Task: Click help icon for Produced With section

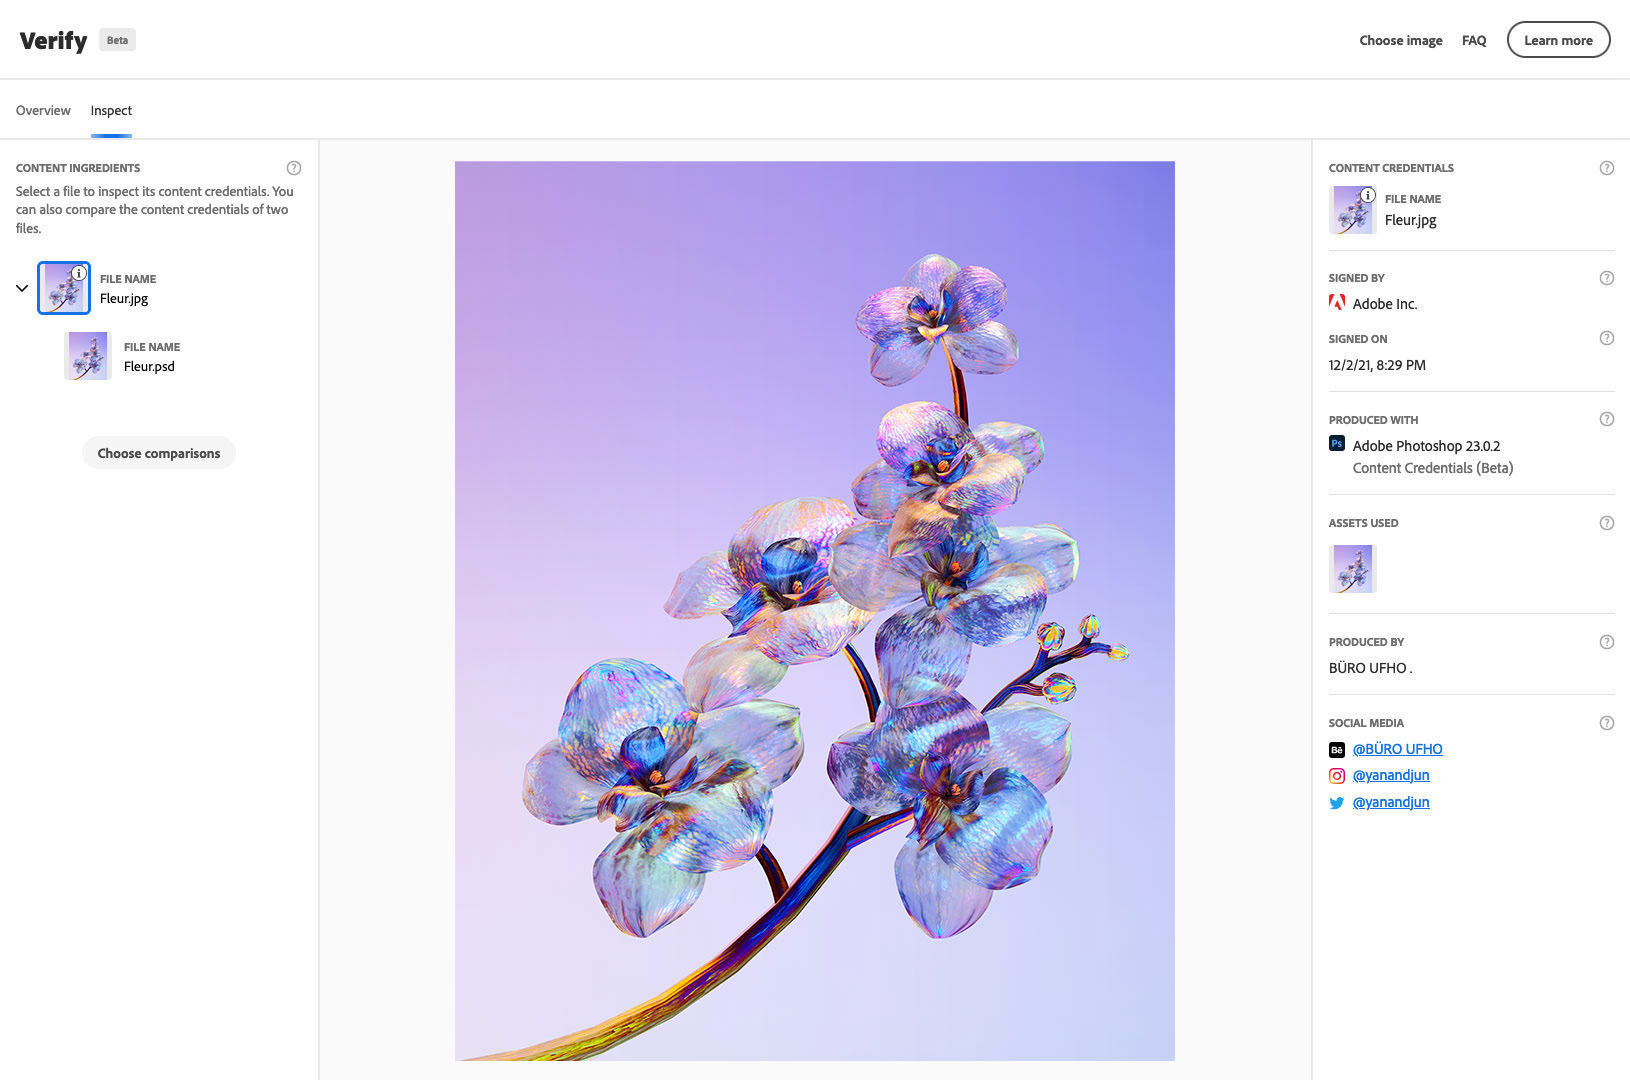Action: (x=1607, y=419)
